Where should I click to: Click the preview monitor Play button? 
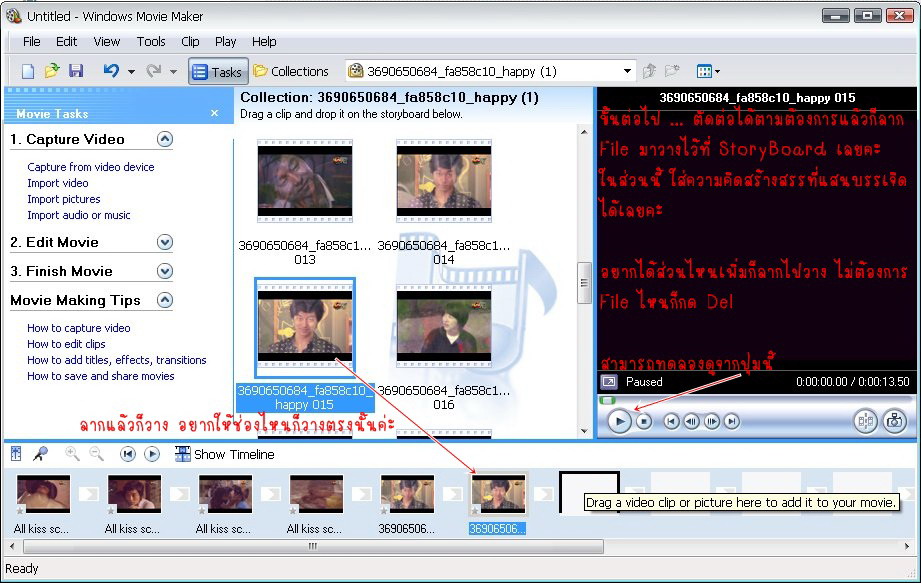pos(619,422)
